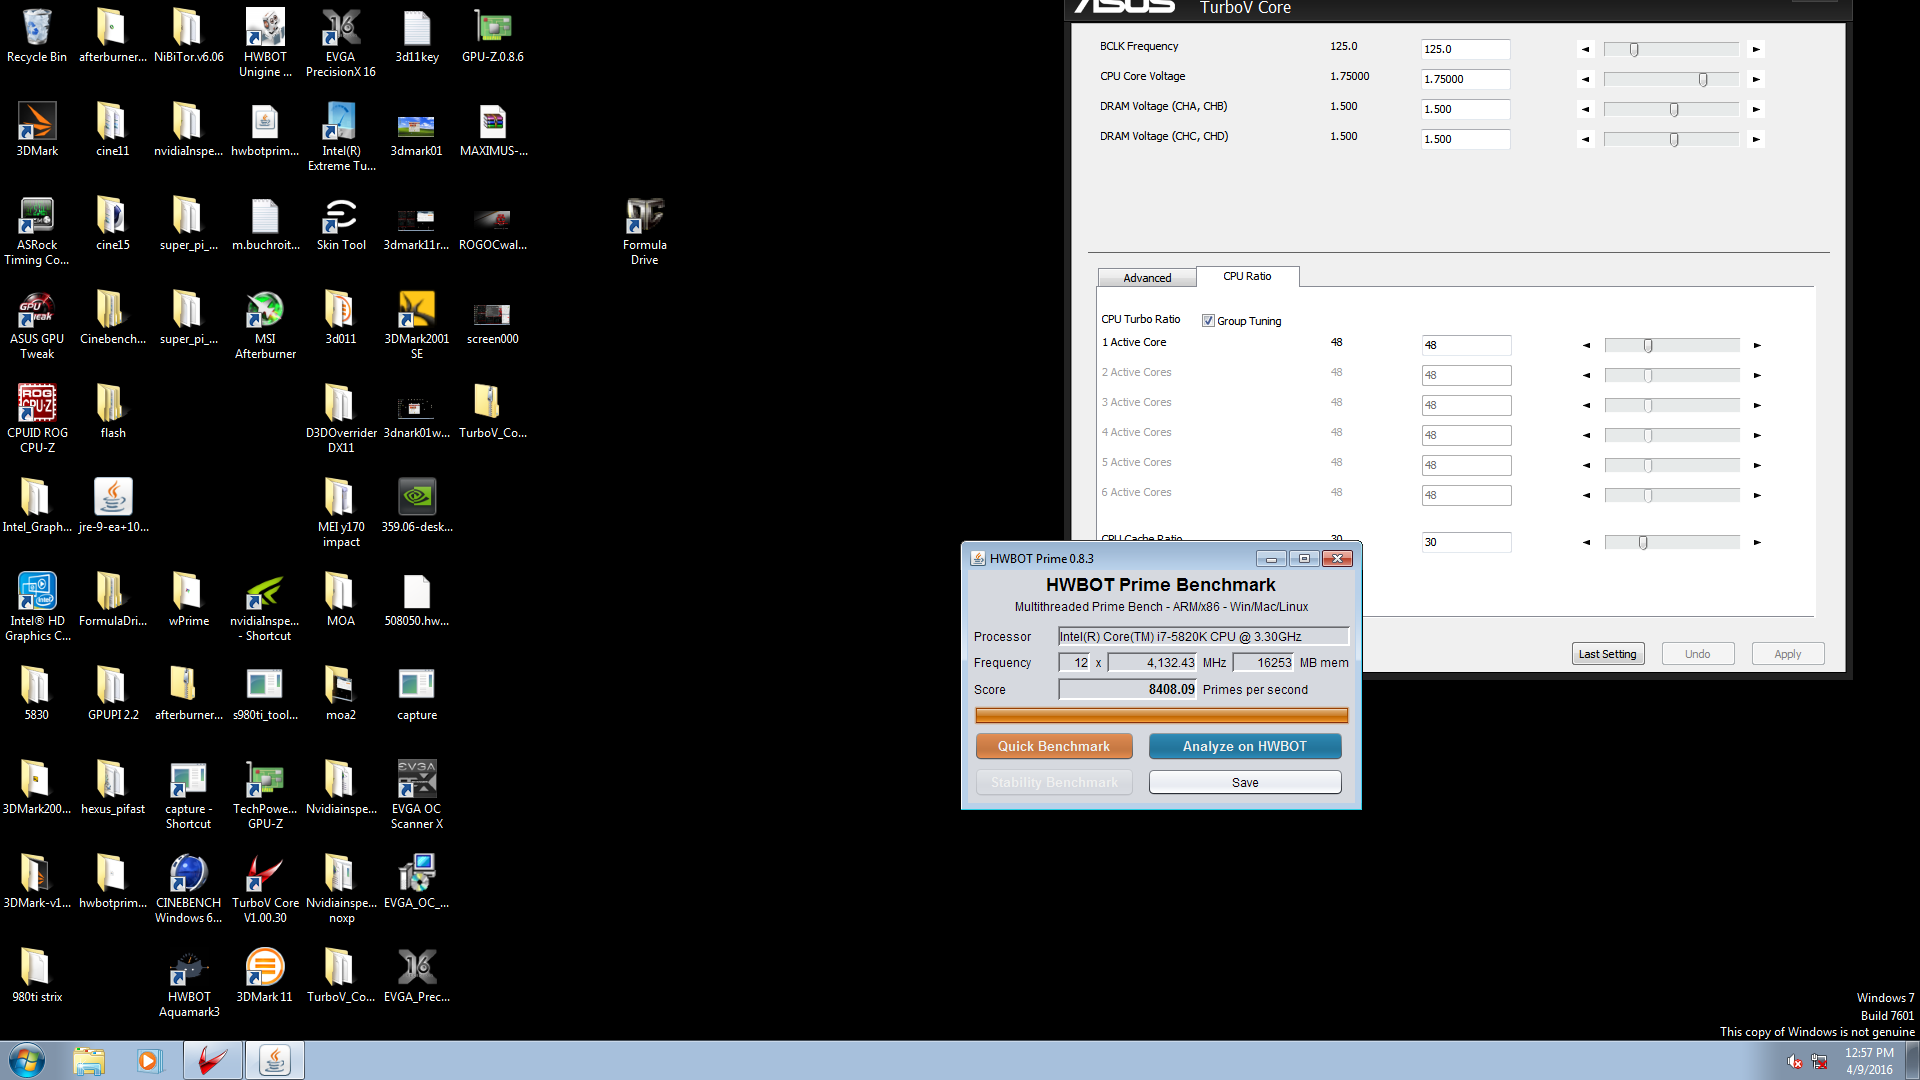Click the 1 Active Core ratio input field
1920x1080 pixels.
click(1466, 345)
